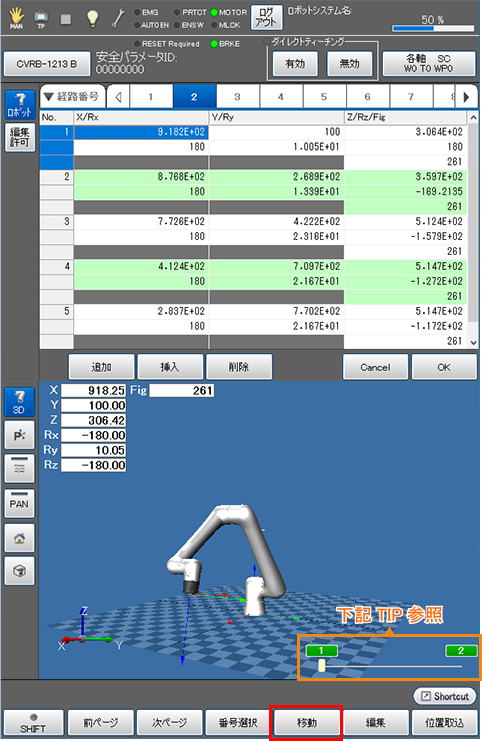Viewport: 482px width, 741px height.
Task: Select the cube view icon
Action: pos(19,571)
